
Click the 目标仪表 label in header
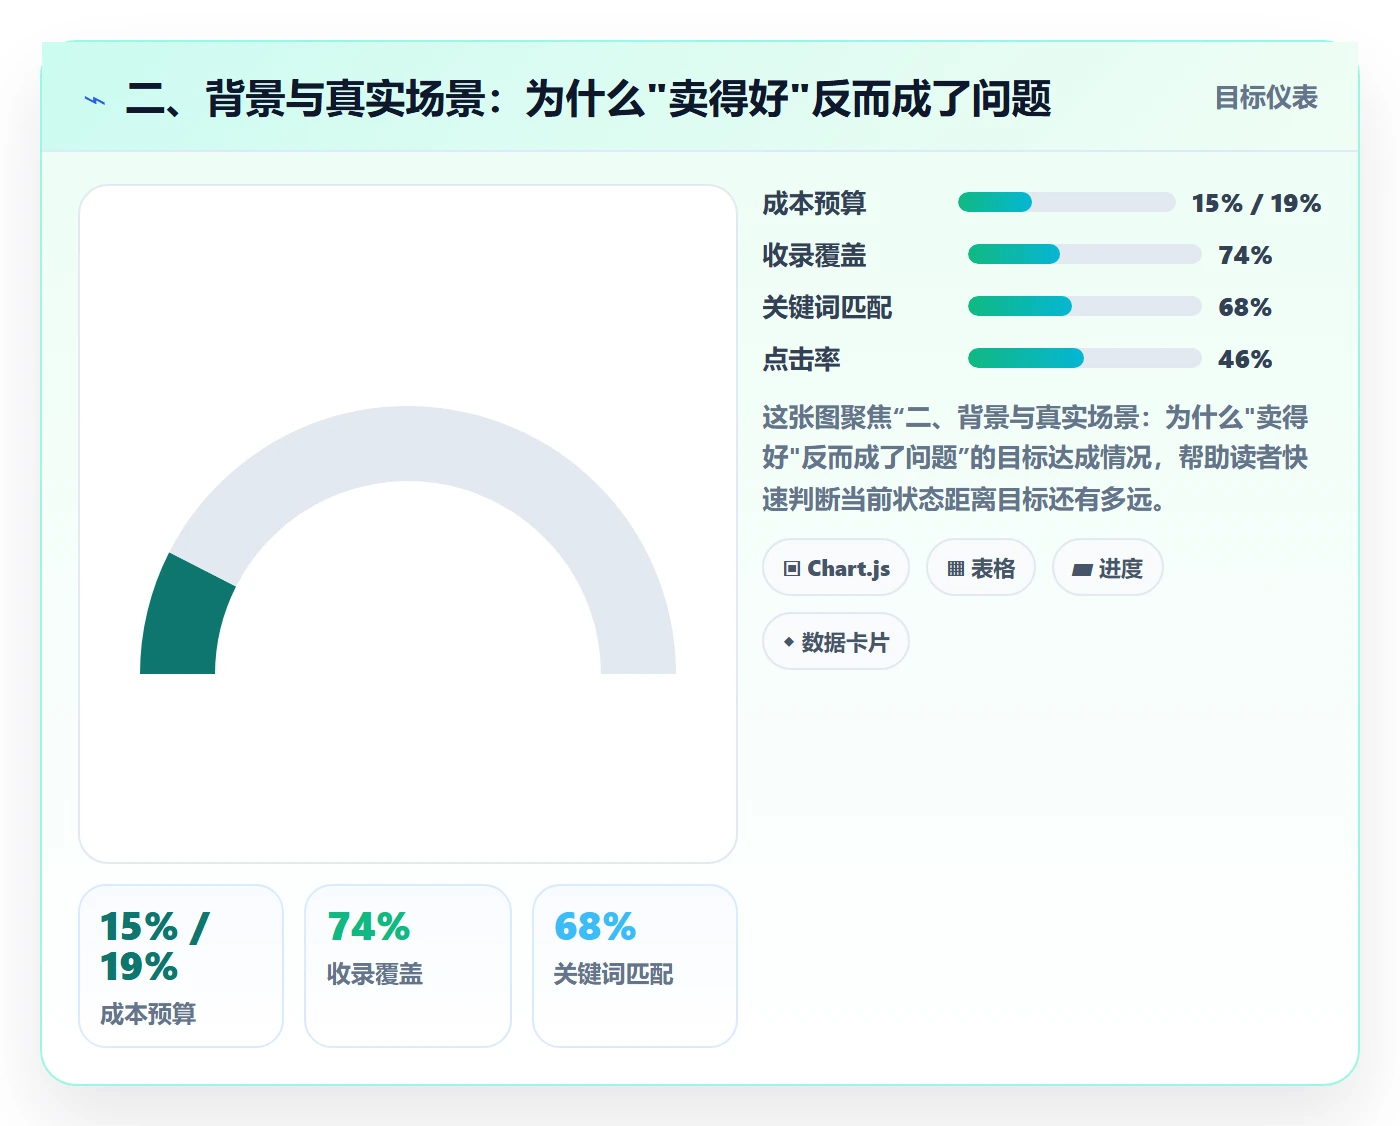[x=1266, y=98]
